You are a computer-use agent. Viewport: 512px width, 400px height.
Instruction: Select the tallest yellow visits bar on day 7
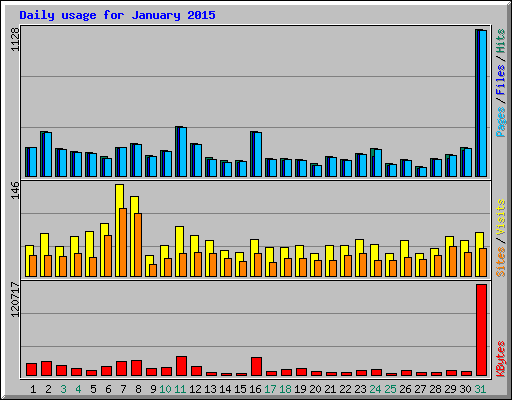120,230
